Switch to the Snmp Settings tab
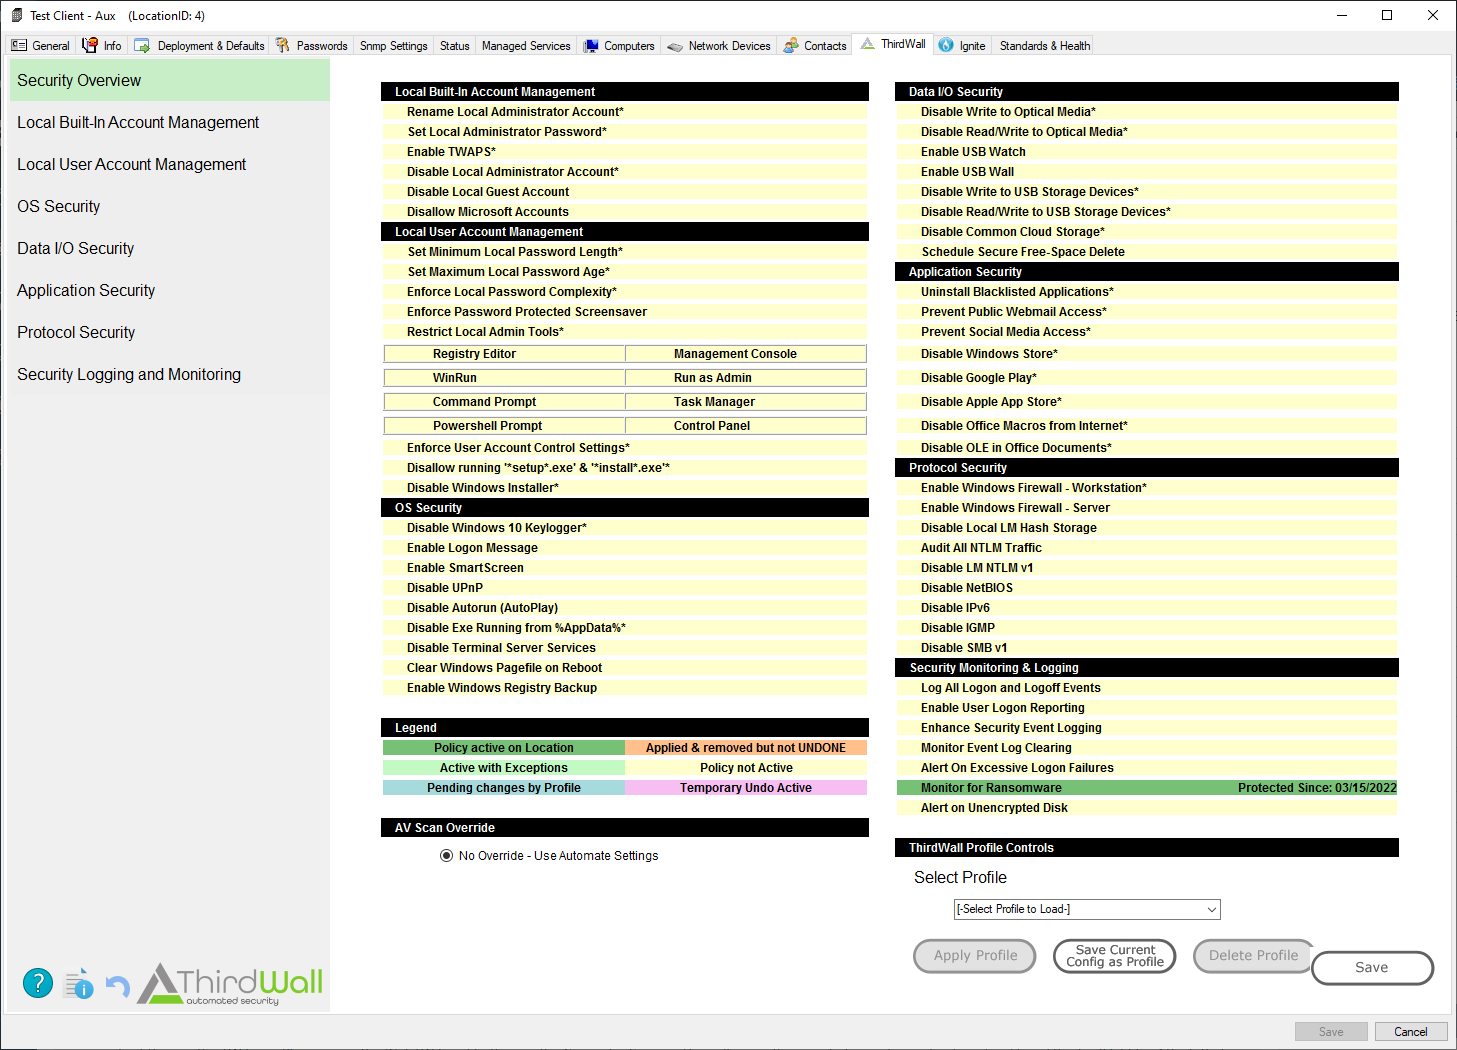This screenshot has width=1457, height=1050. pyautogui.click(x=393, y=46)
